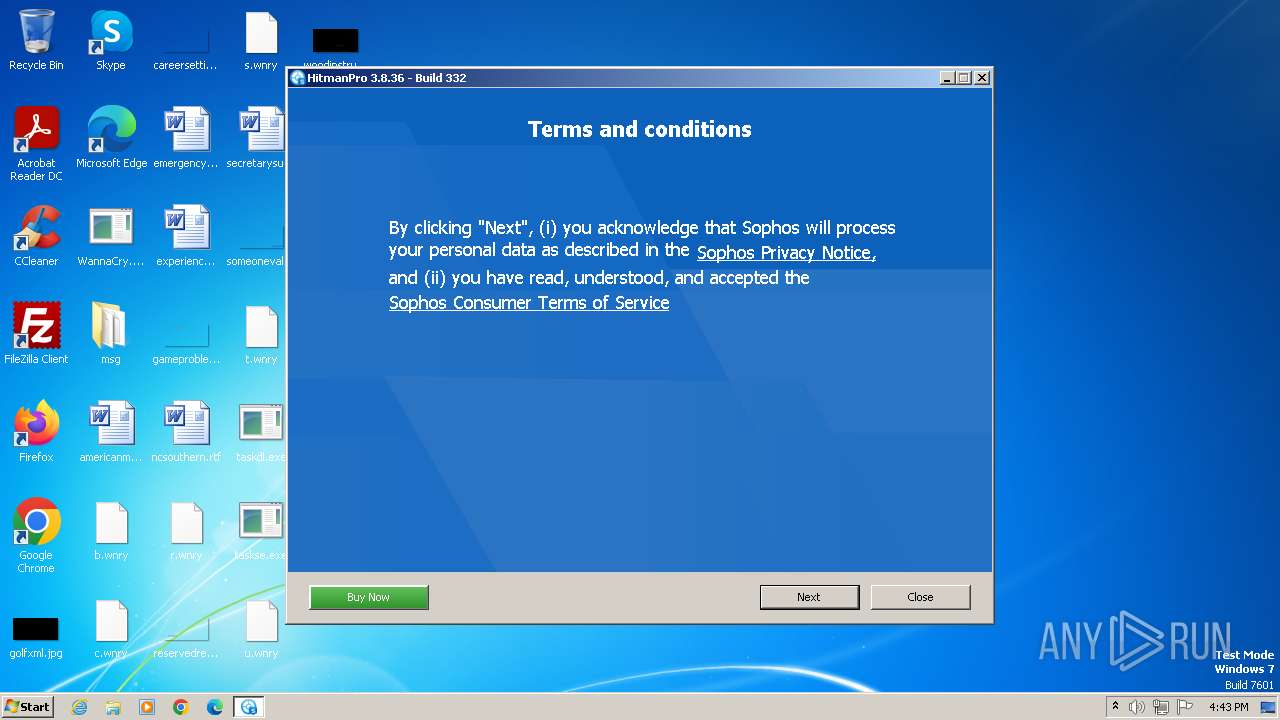Screen dimensions: 1280x720
Task: Select the u.wnry file icon
Action: click(261, 628)
